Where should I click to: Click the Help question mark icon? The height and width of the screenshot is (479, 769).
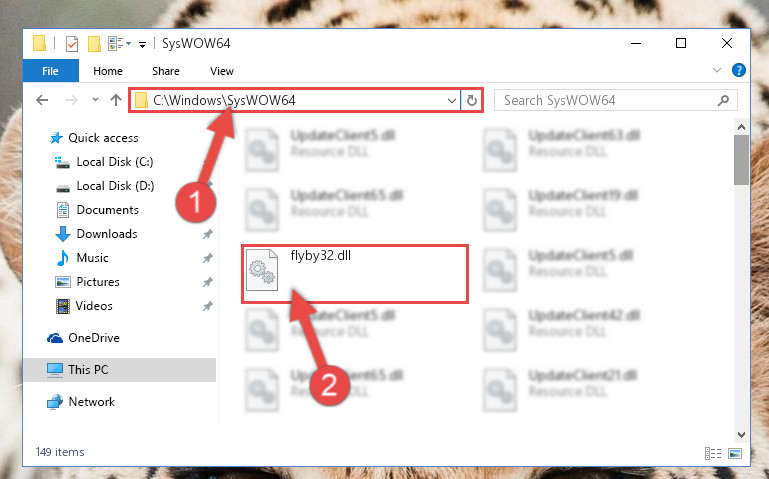pyautogui.click(x=739, y=70)
